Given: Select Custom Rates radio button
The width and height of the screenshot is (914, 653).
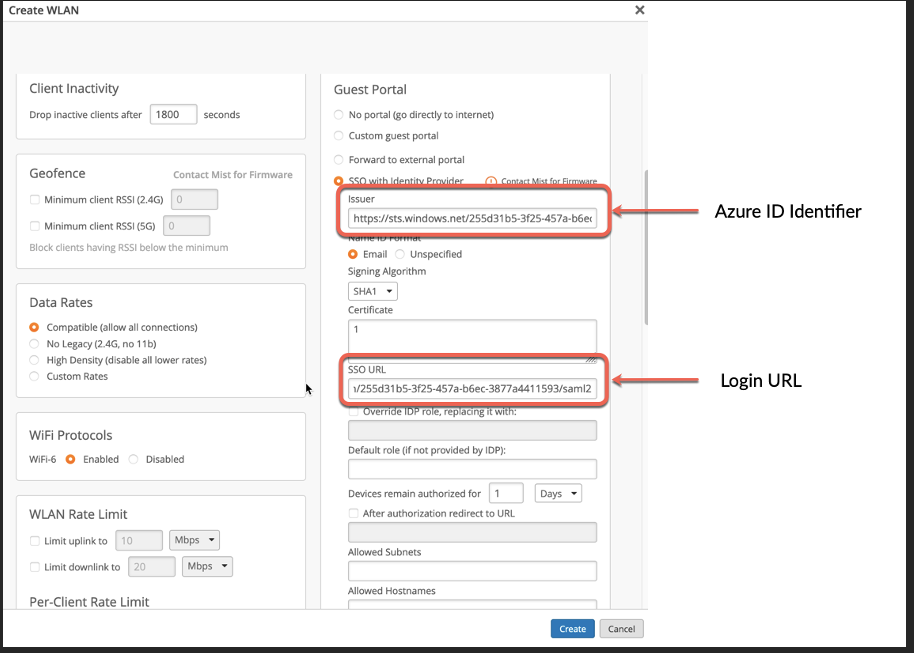Looking at the screenshot, I should click(x=35, y=376).
